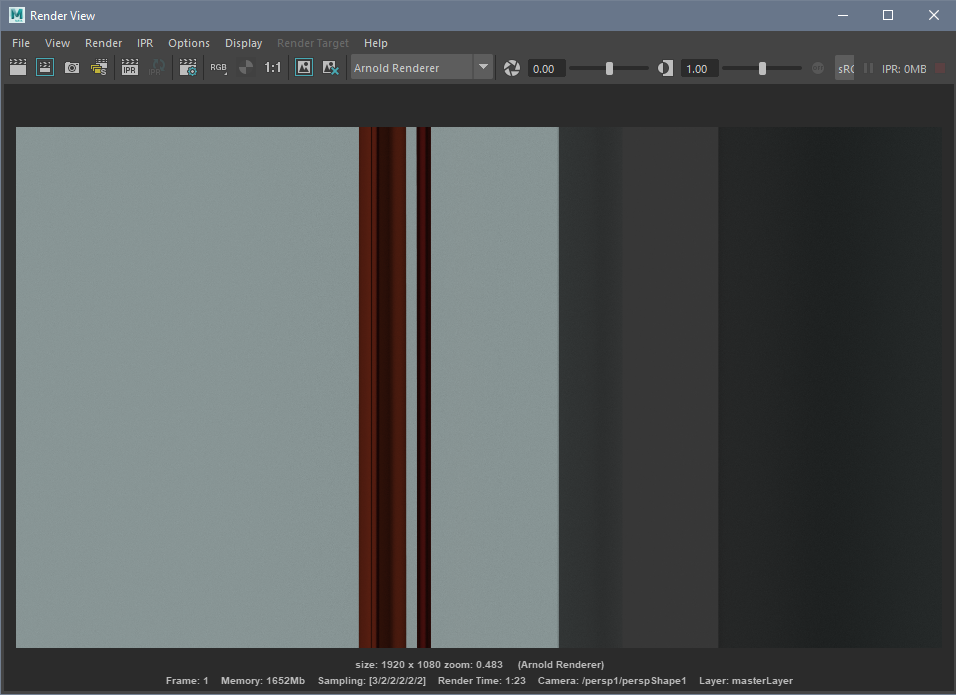
Task: Expand the RGB channel display options
Action: 226,73
